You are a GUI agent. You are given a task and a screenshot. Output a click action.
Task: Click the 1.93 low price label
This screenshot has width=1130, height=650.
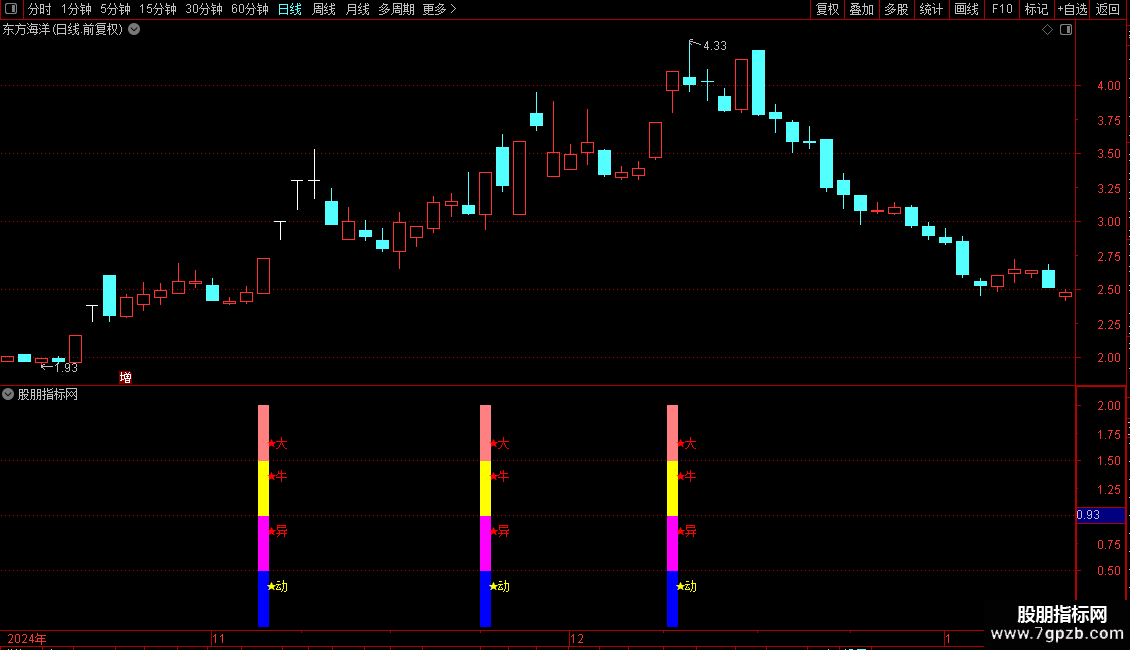click(x=66, y=368)
